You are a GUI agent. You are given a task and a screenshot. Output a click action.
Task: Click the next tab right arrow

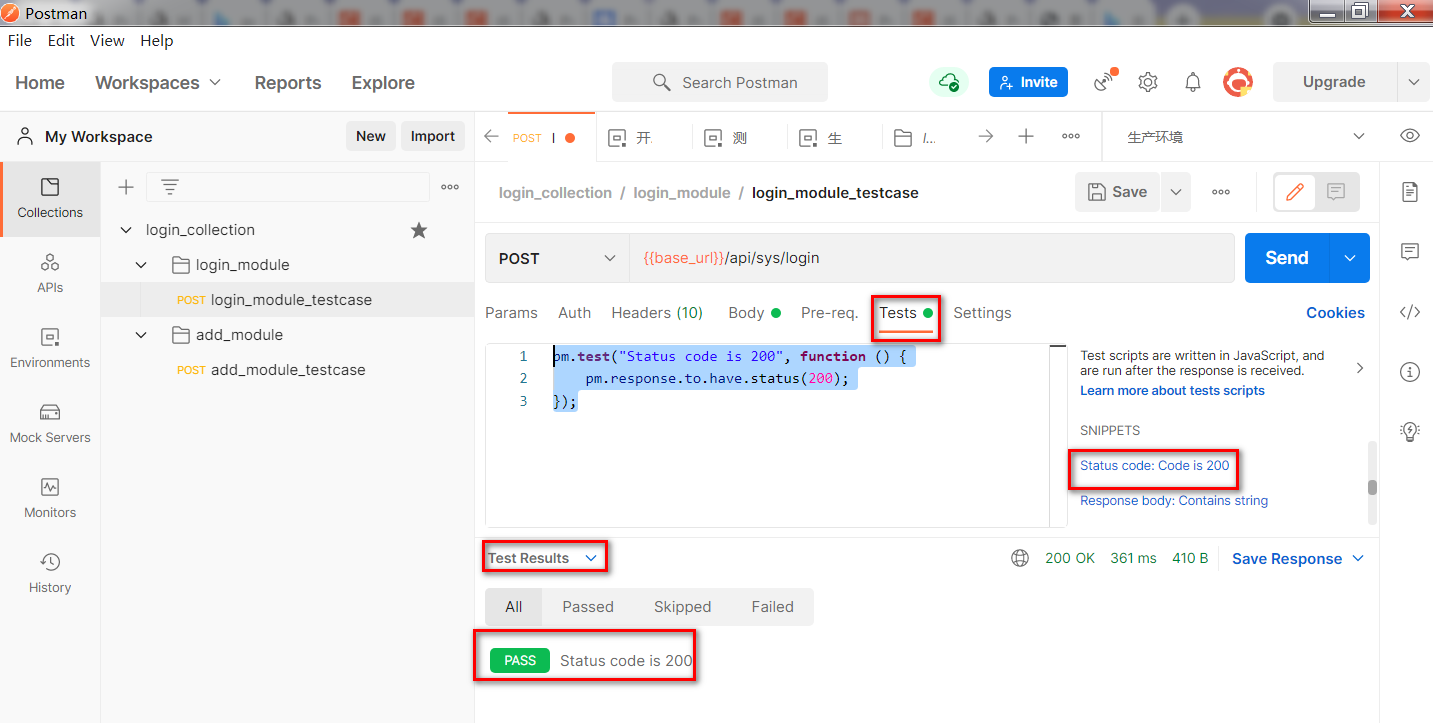coord(986,136)
